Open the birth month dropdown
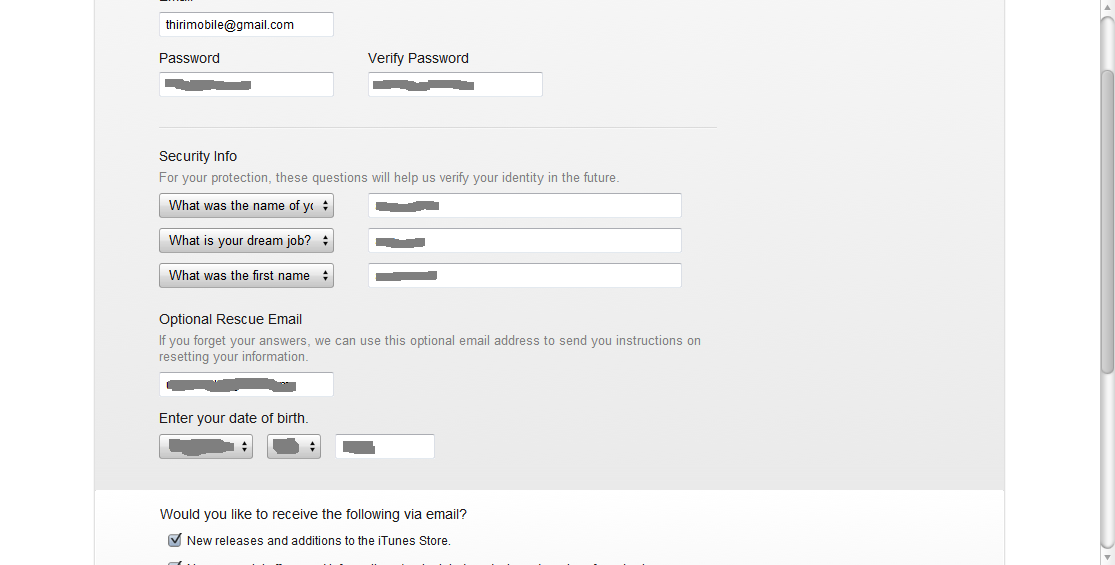1115x565 pixels. click(x=206, y=446)
